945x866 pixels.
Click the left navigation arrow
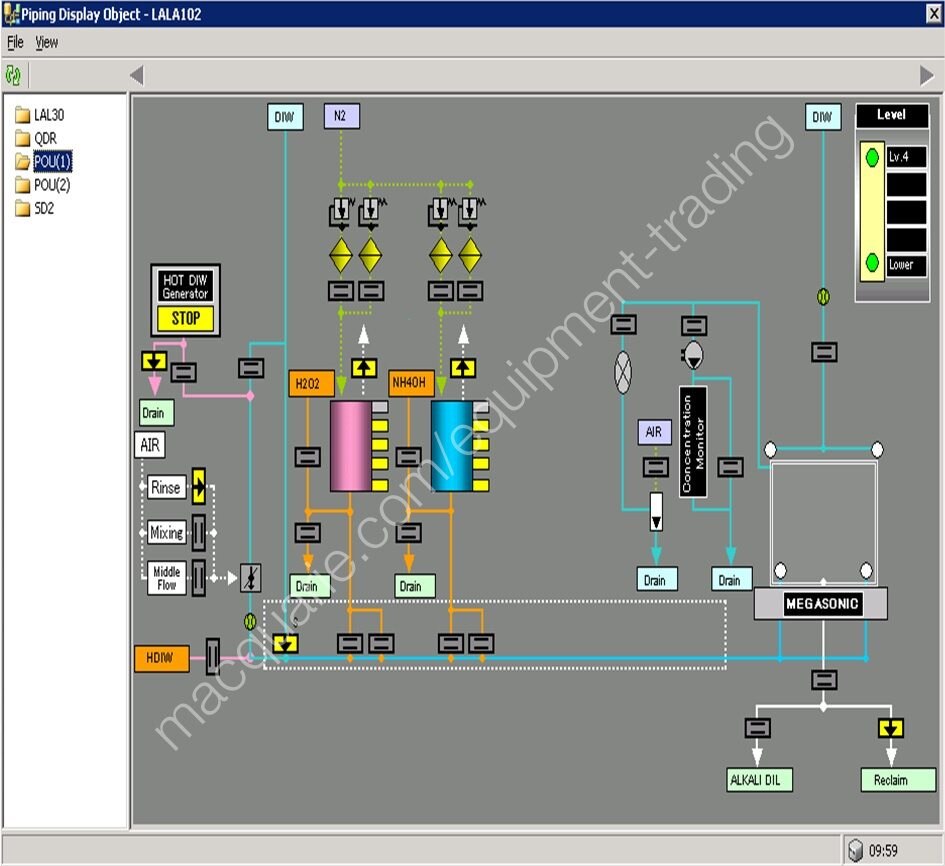click(x=137, y=75)
